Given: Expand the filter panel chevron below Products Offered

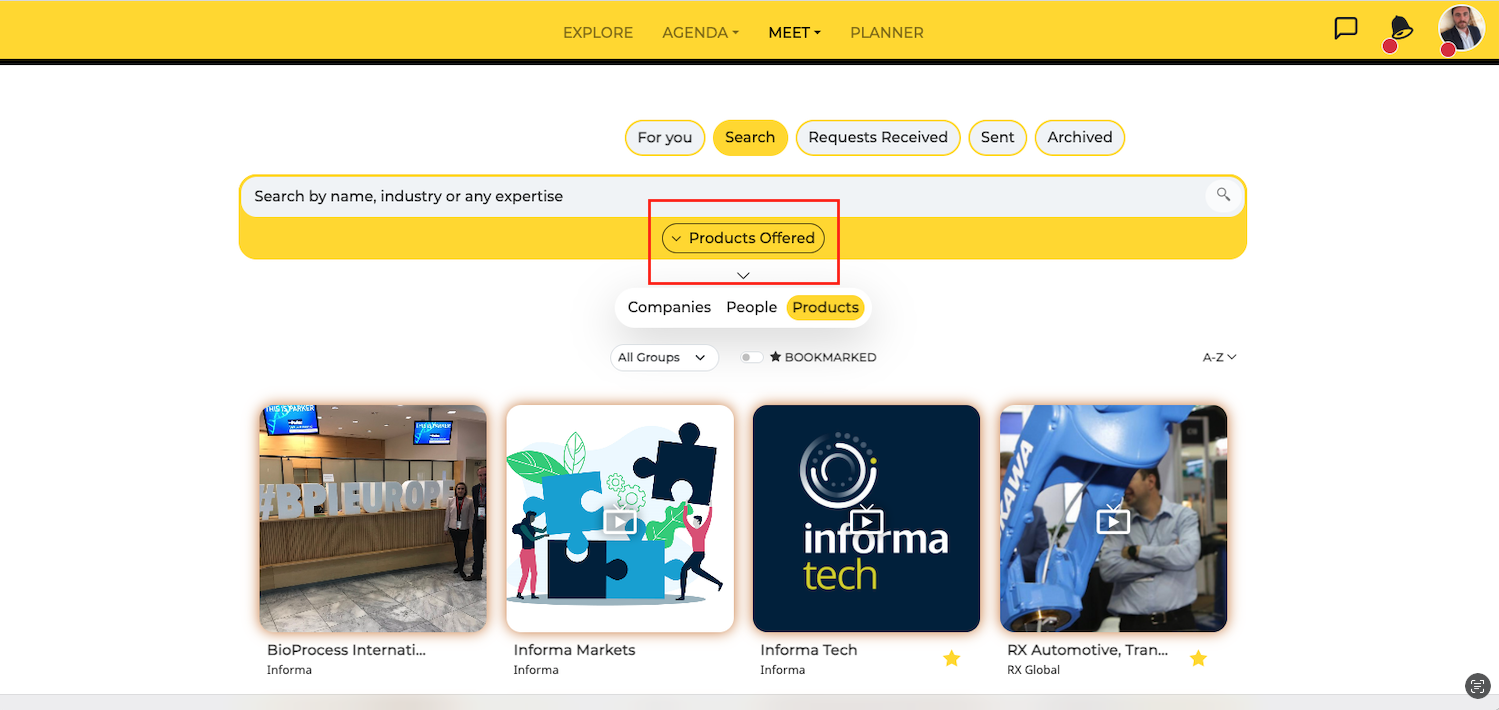Looking at the screenshot, I should pyautogui.click(x=743, y=275).
